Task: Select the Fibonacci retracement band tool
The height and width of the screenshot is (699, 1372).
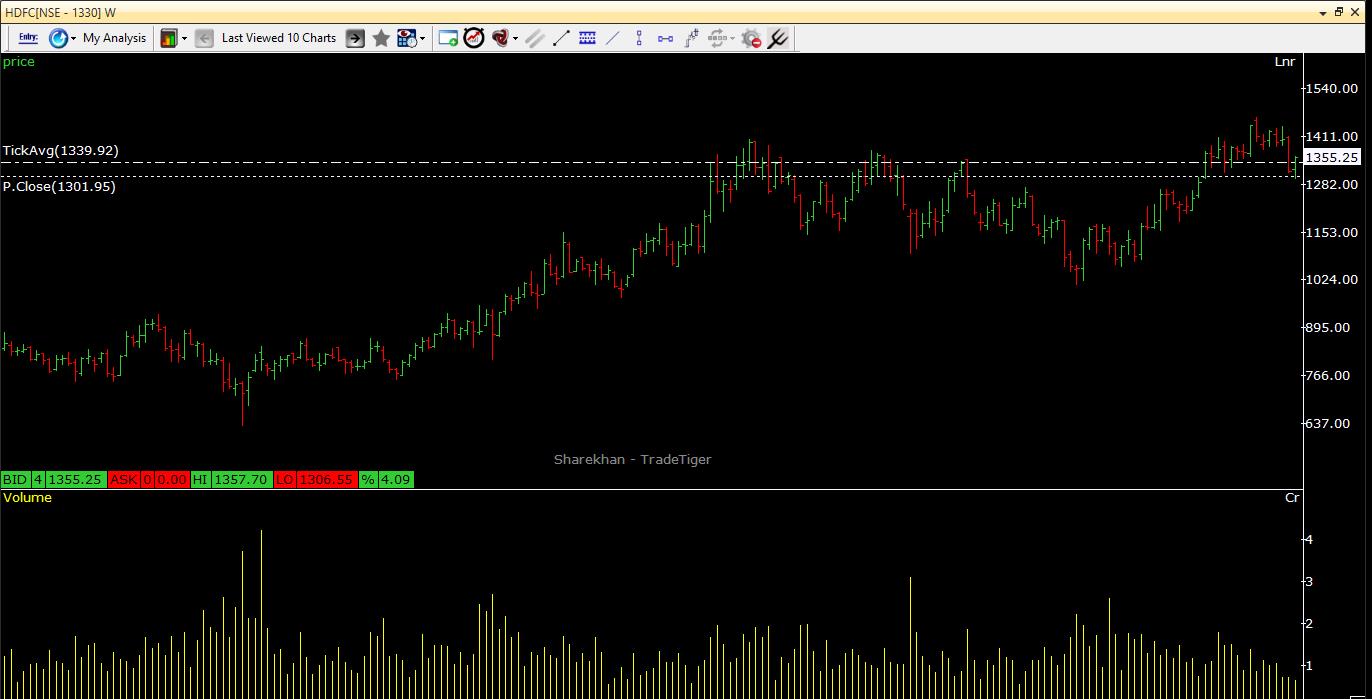Action: [587, 38]
